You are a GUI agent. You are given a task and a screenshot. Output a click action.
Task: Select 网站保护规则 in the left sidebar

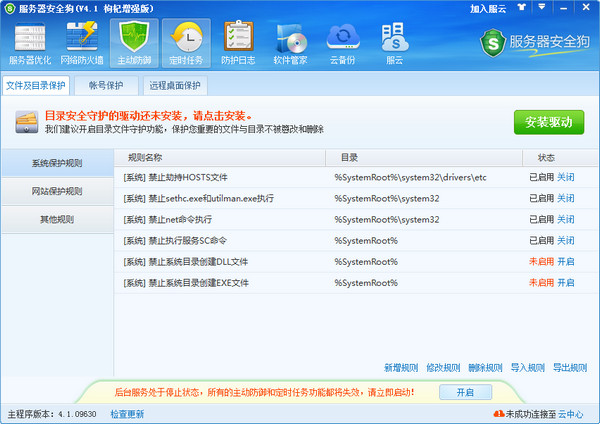pos(57,191)
